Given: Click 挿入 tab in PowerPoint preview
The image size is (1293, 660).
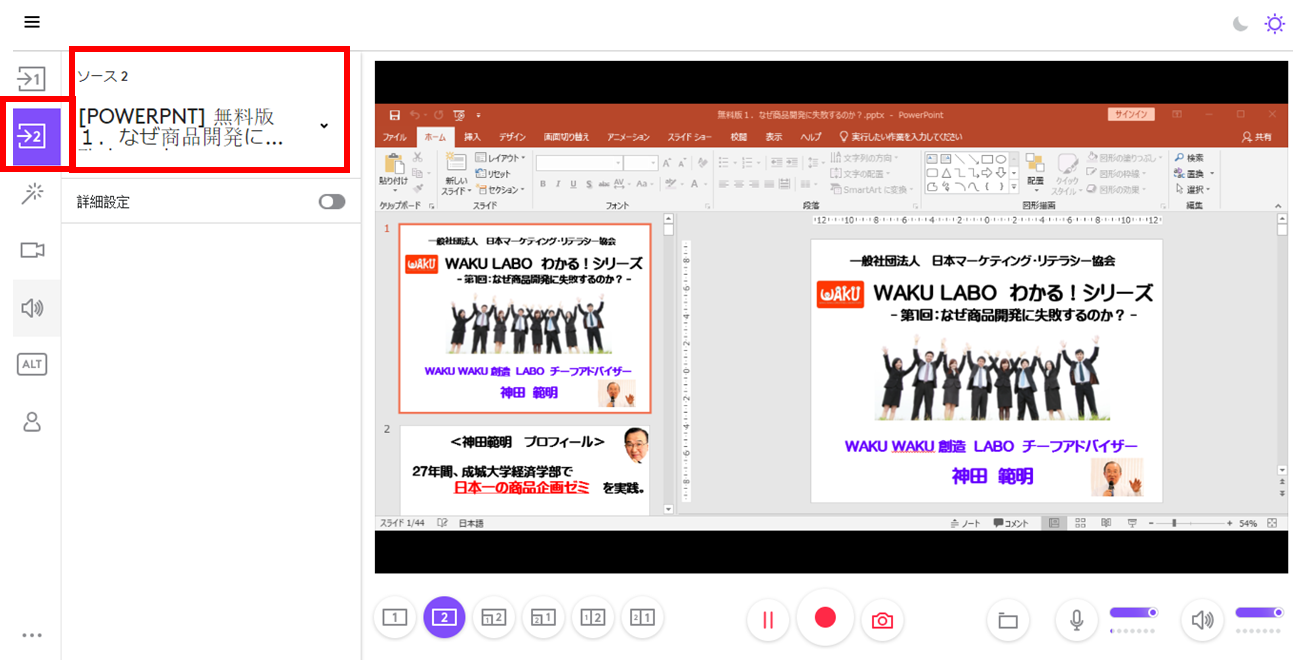Looking at the screenshot, I should coord(472,137).
